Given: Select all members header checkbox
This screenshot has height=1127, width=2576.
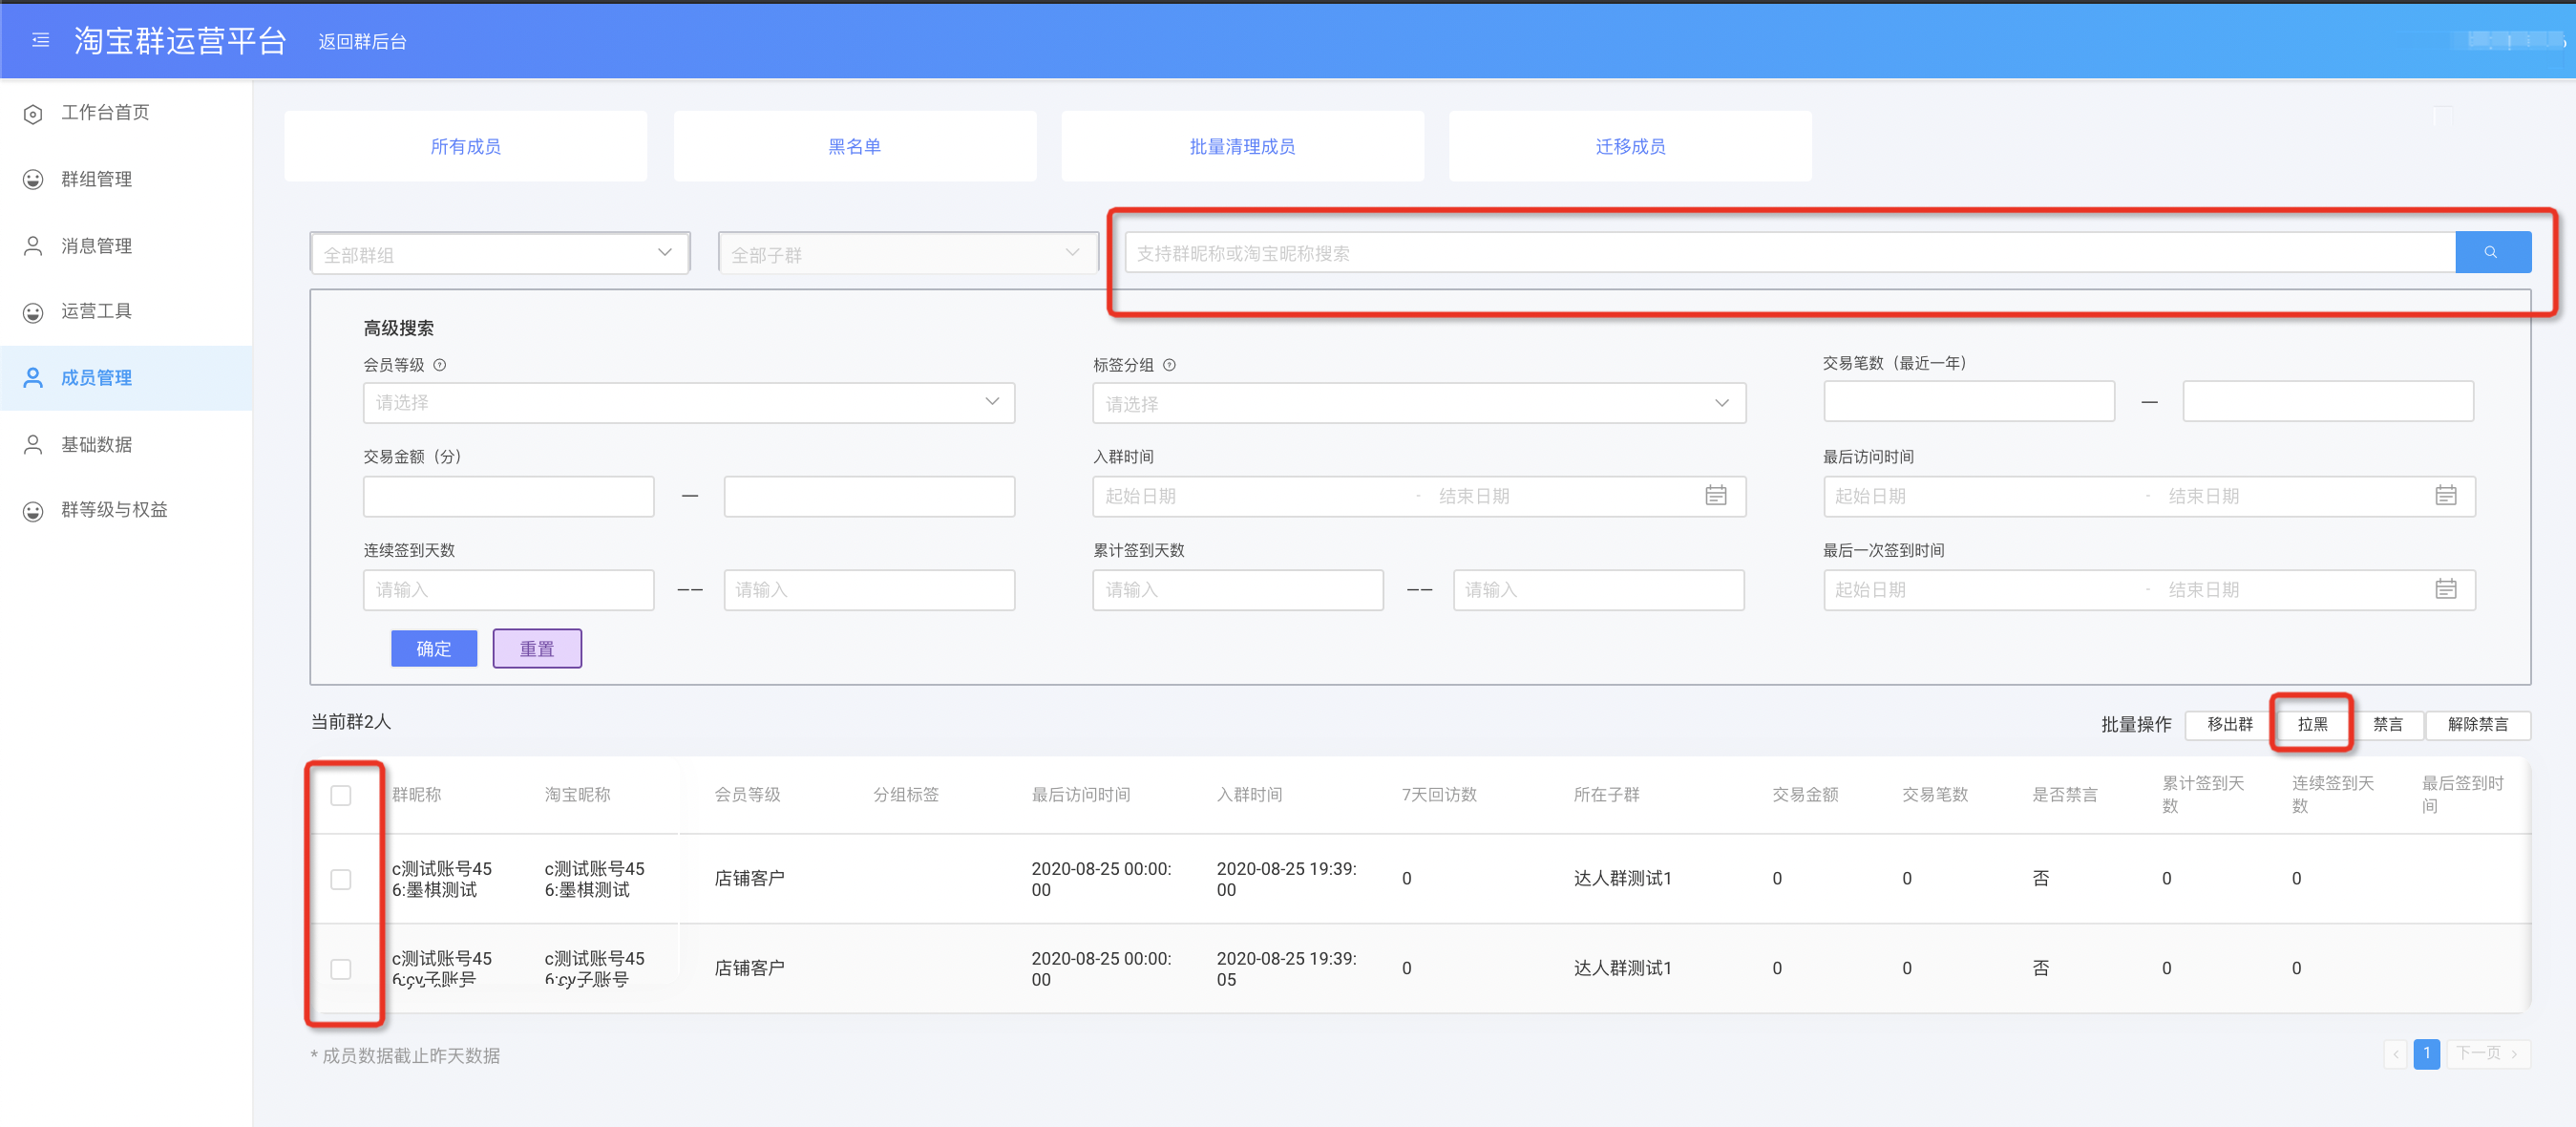Looking at the screenshot, I should (x=341, y=796).
